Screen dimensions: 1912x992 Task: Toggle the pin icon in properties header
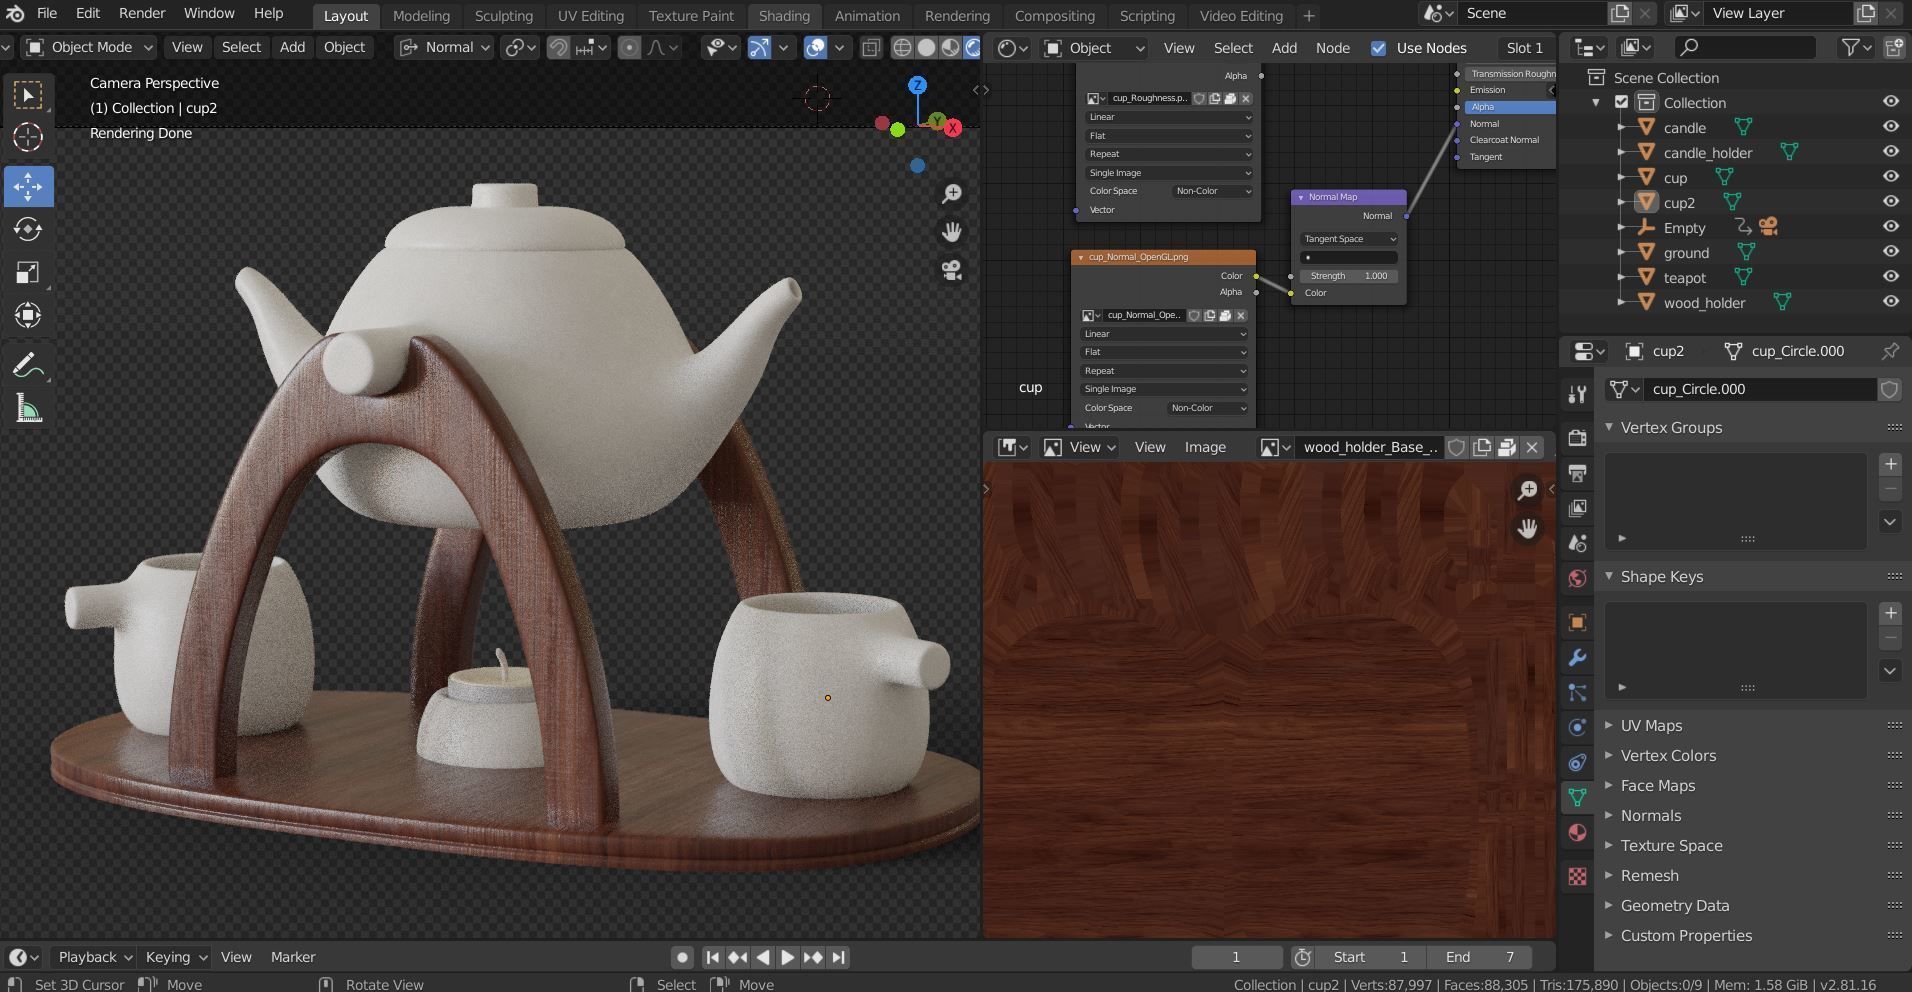(x=1890, y=351)
